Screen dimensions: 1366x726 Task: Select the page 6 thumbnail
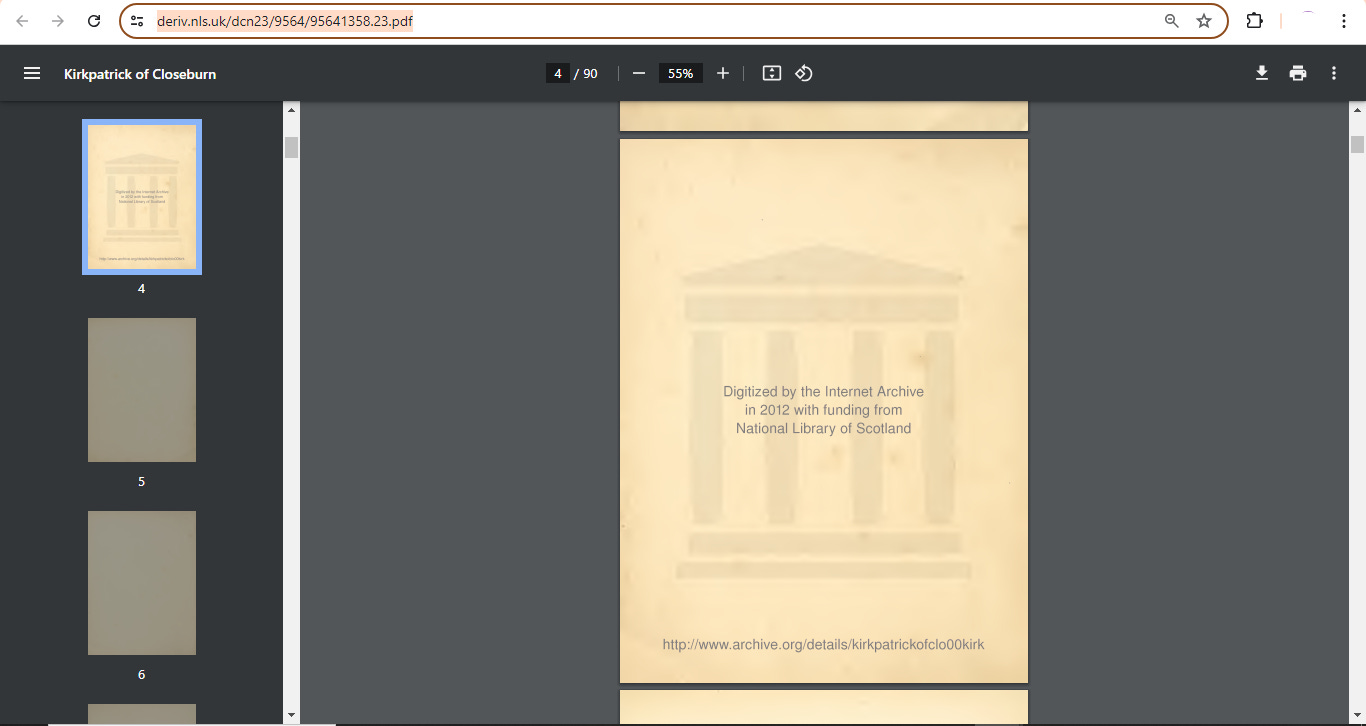point(142,583)
